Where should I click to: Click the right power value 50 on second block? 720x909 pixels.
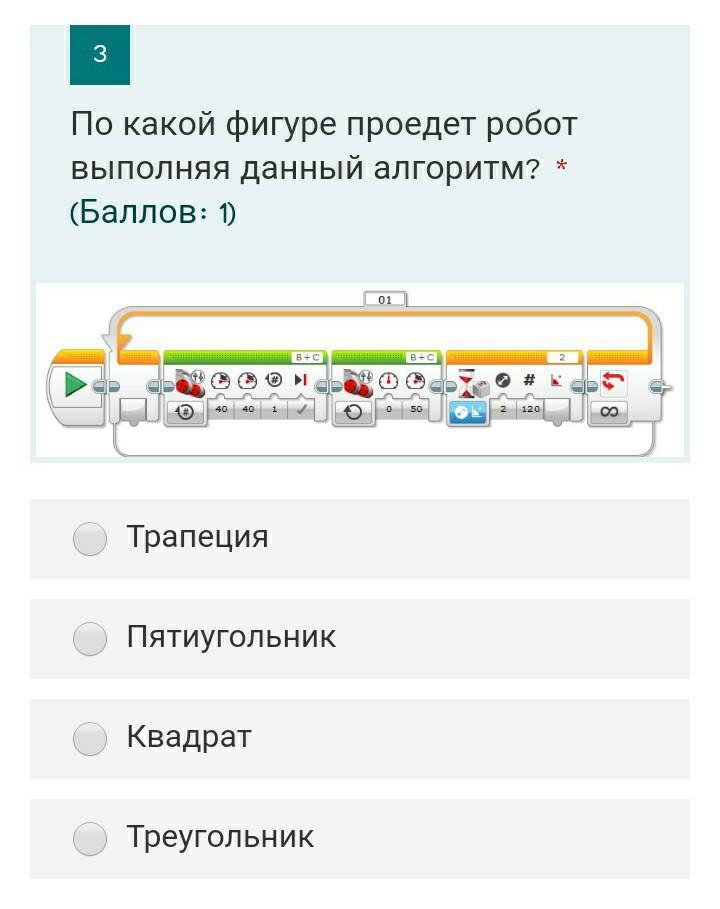[415, 410]
